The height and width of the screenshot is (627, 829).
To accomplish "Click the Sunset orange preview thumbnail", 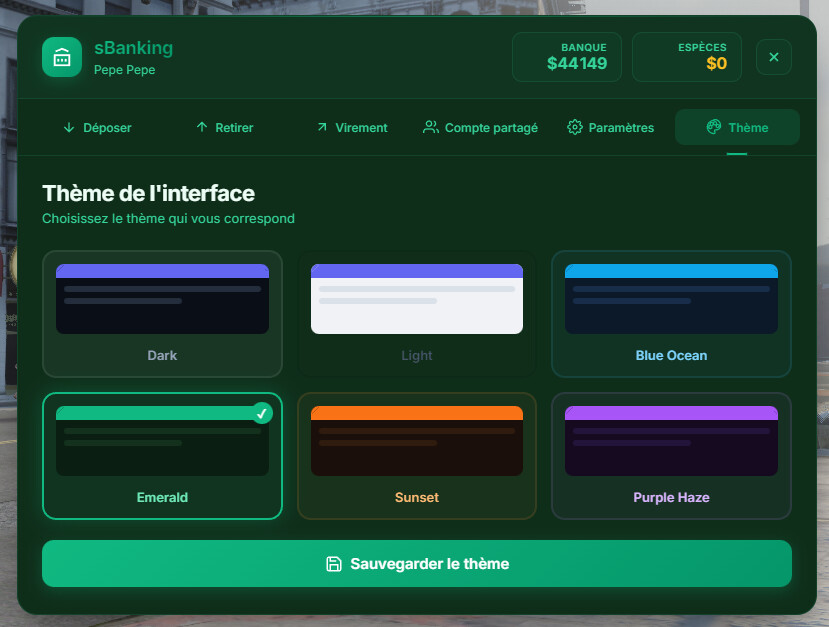I will coord(417,441).
